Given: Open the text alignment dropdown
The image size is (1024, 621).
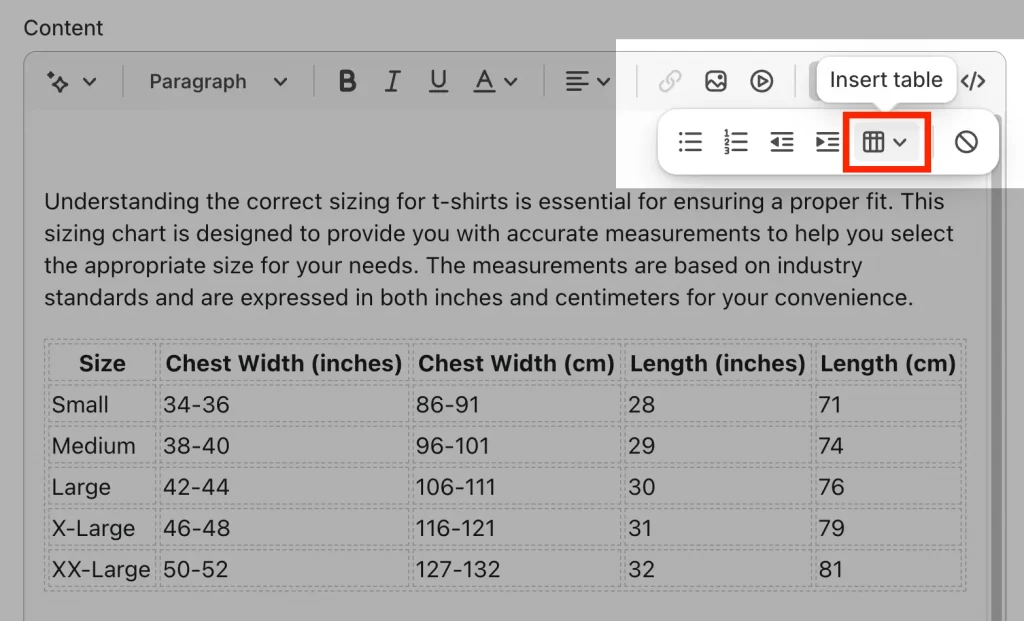Looking at the screenshot, I should pyautogui.click(x=587, y=82).
